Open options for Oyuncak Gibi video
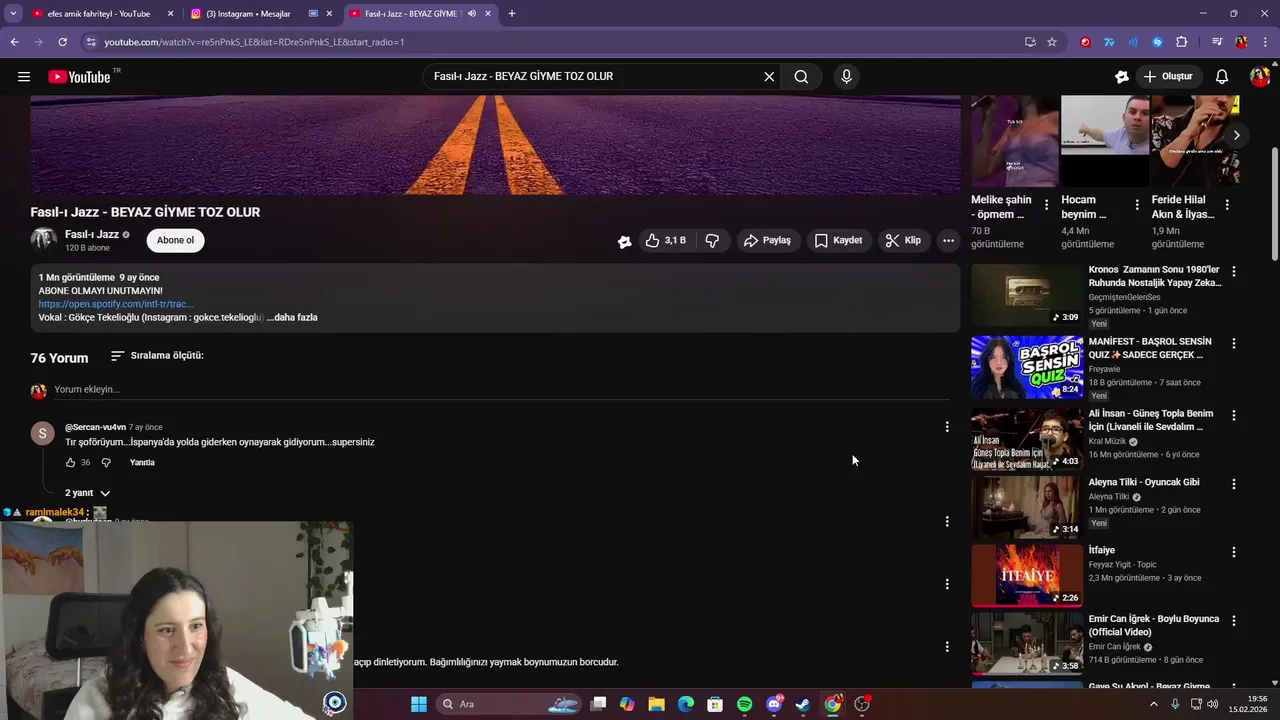The image size is (1280, 720). pyautogui.click(x=1234, y=483)
